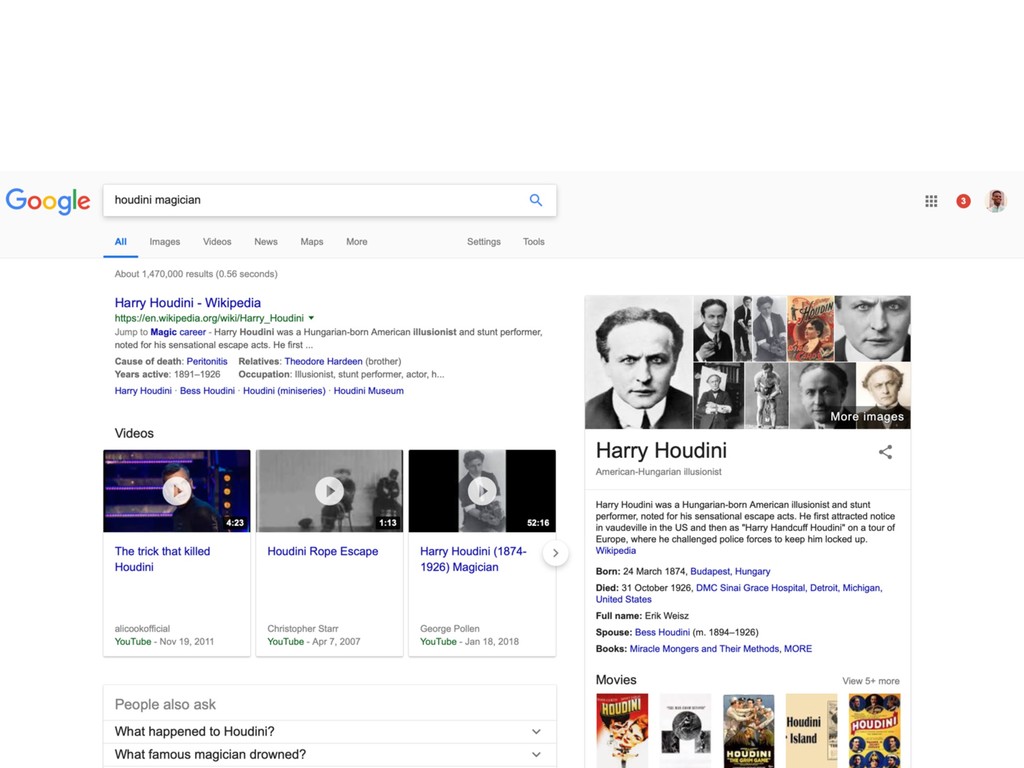Image resolution: width=1024 pixels, height=768 pixels.
Task: Open the first red HOUDINI movie poster
Action: pos(622,730)
